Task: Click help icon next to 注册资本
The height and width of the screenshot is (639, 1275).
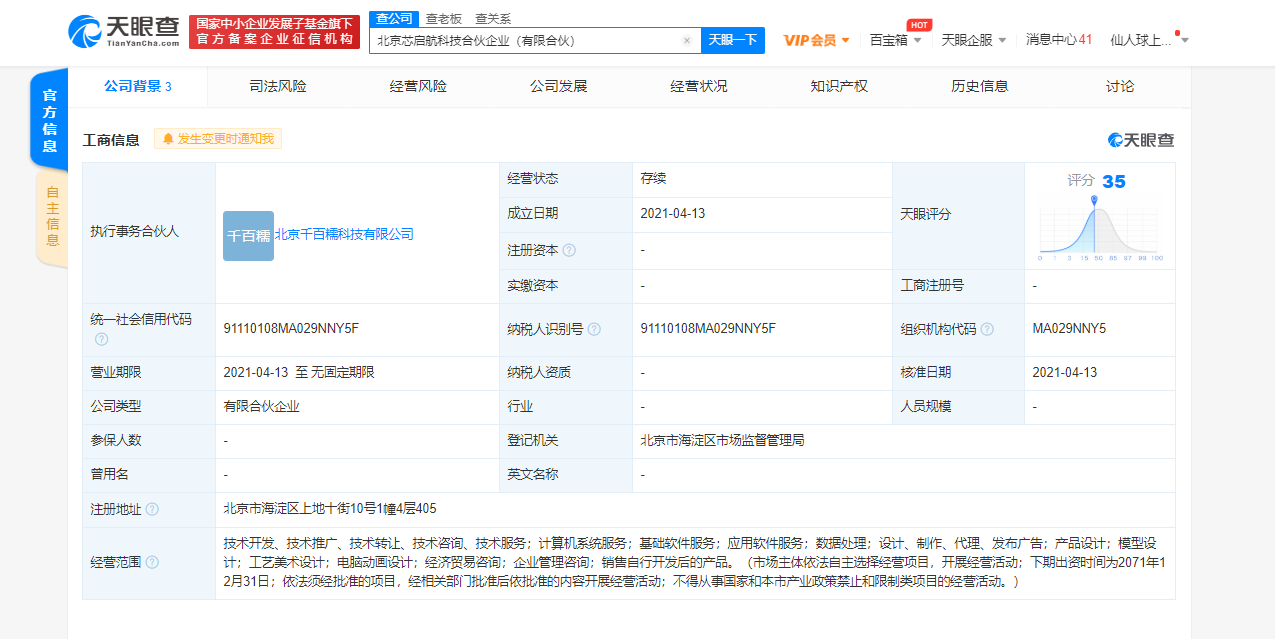Action: tap(569, 250)
